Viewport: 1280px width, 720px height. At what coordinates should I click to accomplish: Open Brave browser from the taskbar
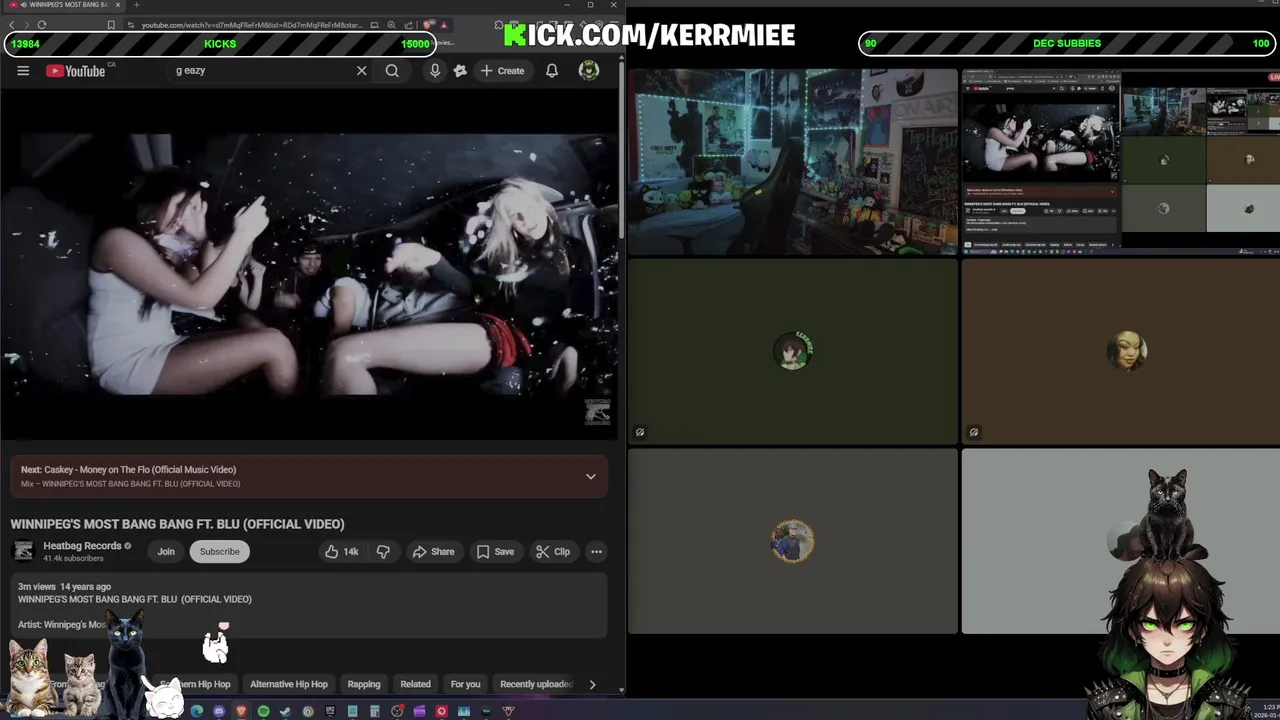241,711
